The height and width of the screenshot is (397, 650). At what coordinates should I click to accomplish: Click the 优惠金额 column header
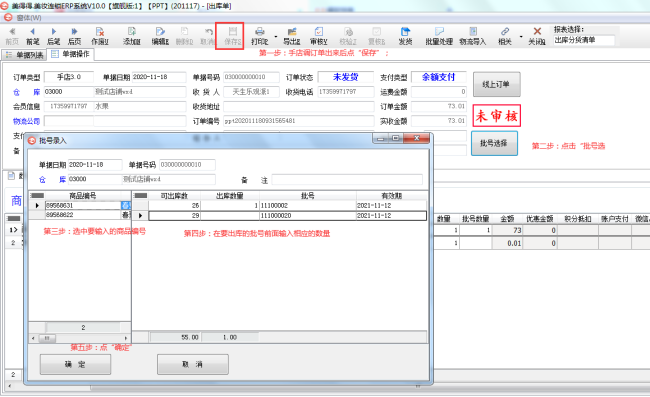click(540, 218)
